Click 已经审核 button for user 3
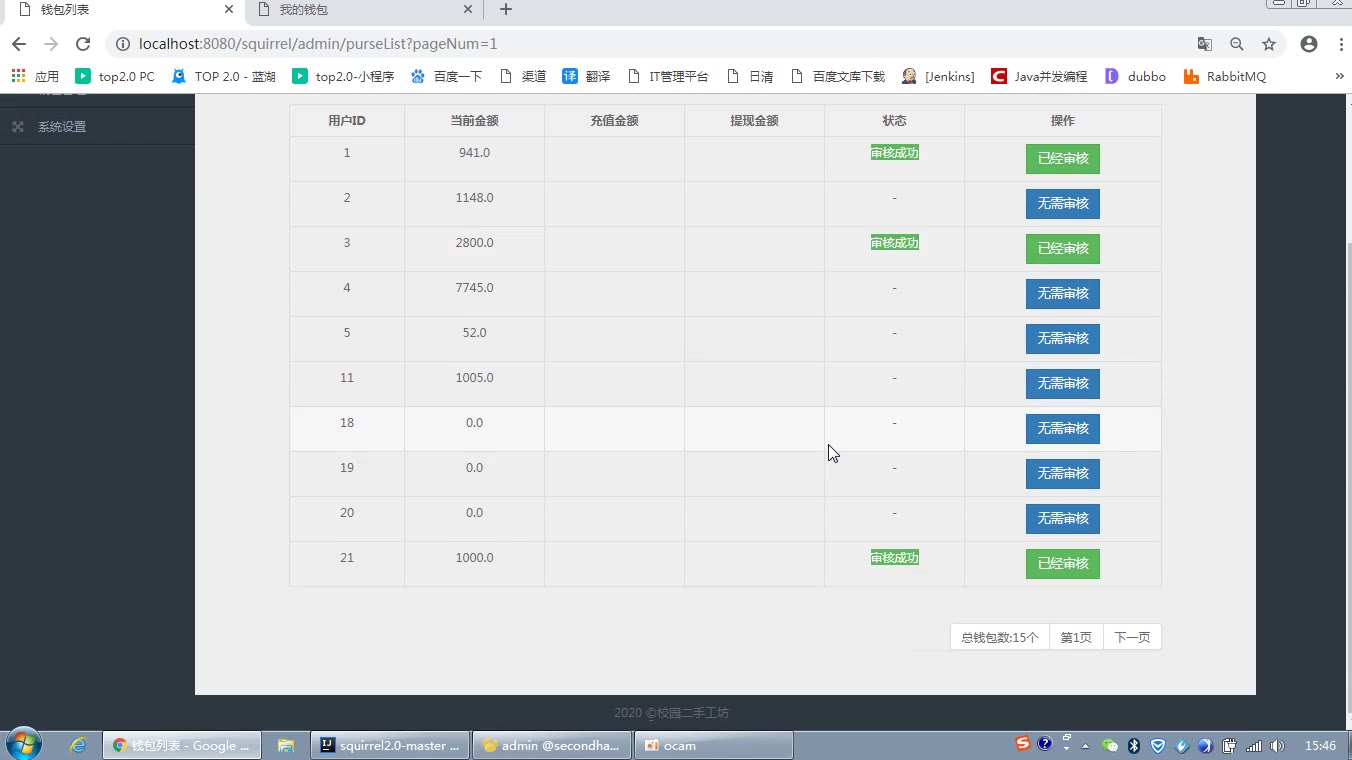The width and height of the screenshot is (1352, 760). tap(1062, 249)
